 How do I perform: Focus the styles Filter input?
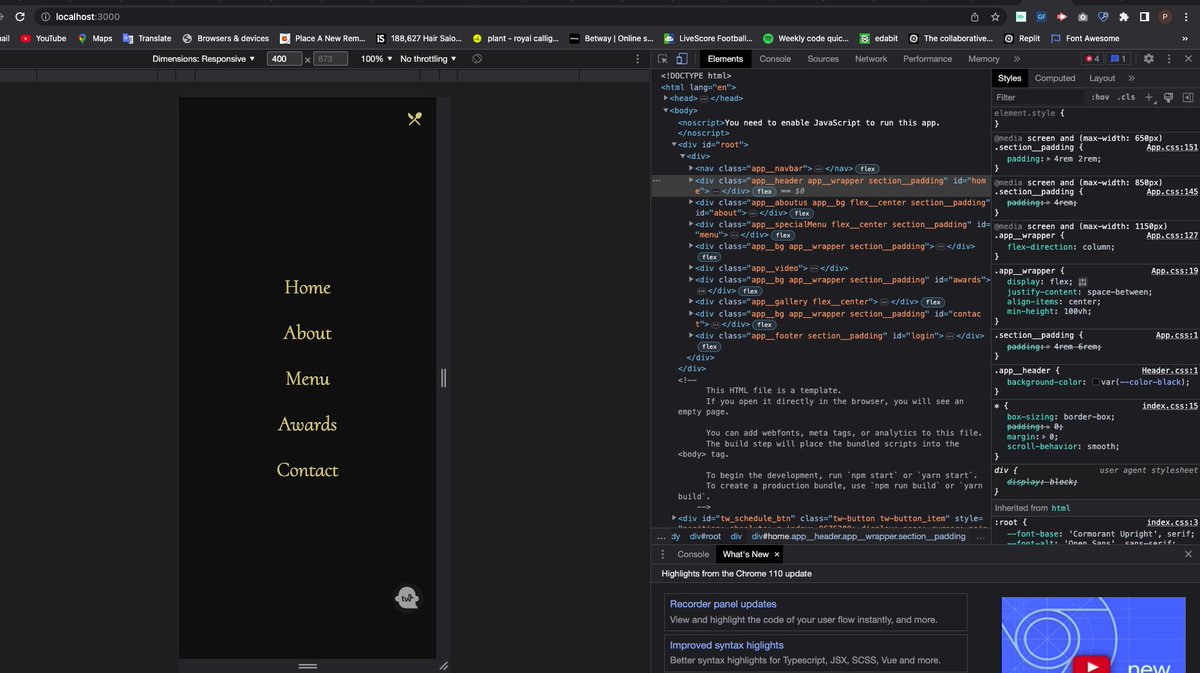click(1038, 97)
